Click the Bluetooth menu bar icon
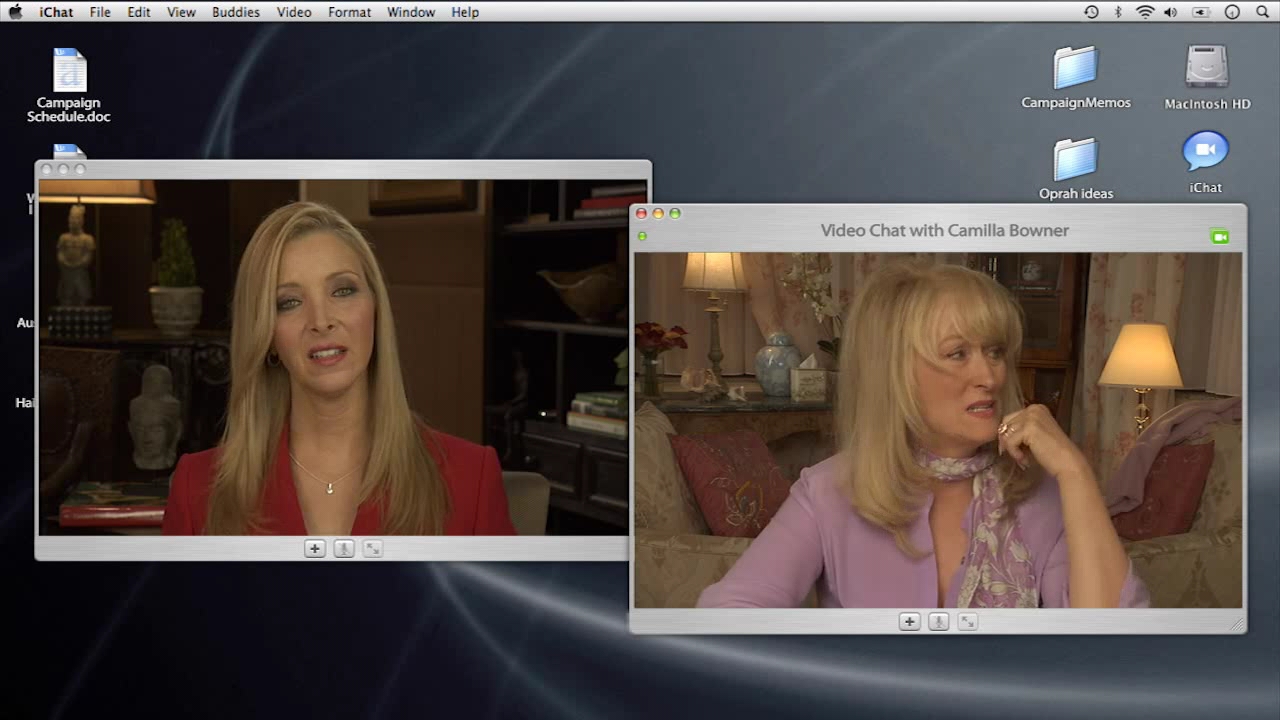The width and height of the screenshot is (1280, 720). [1118, 12]
